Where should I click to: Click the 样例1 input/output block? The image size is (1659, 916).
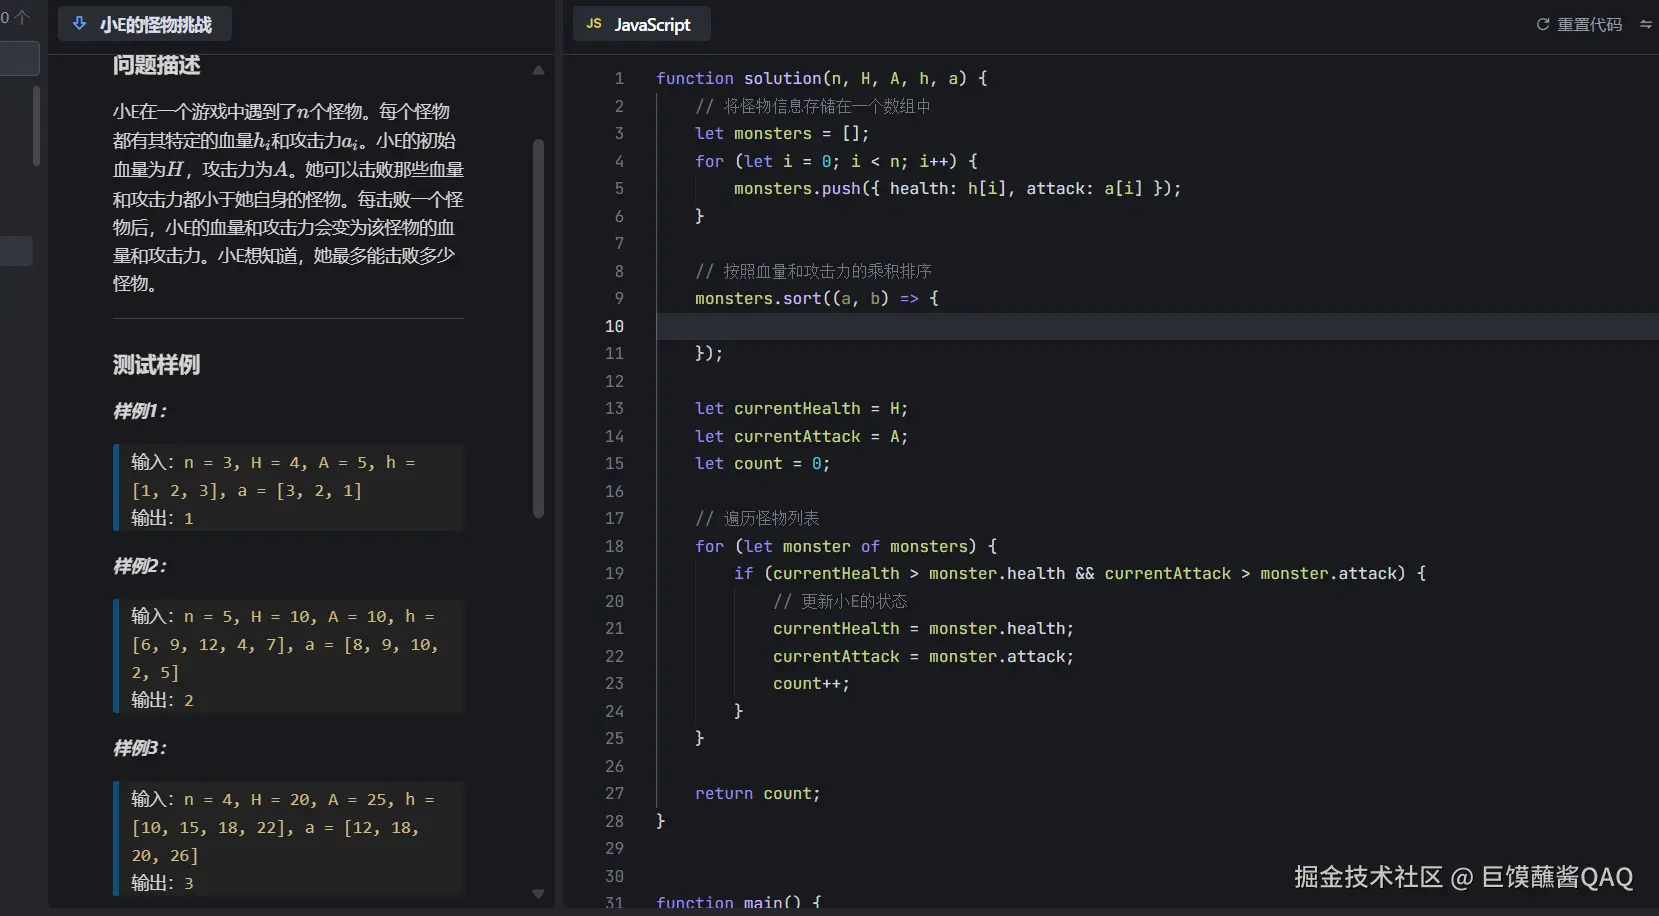click(289, 489)
